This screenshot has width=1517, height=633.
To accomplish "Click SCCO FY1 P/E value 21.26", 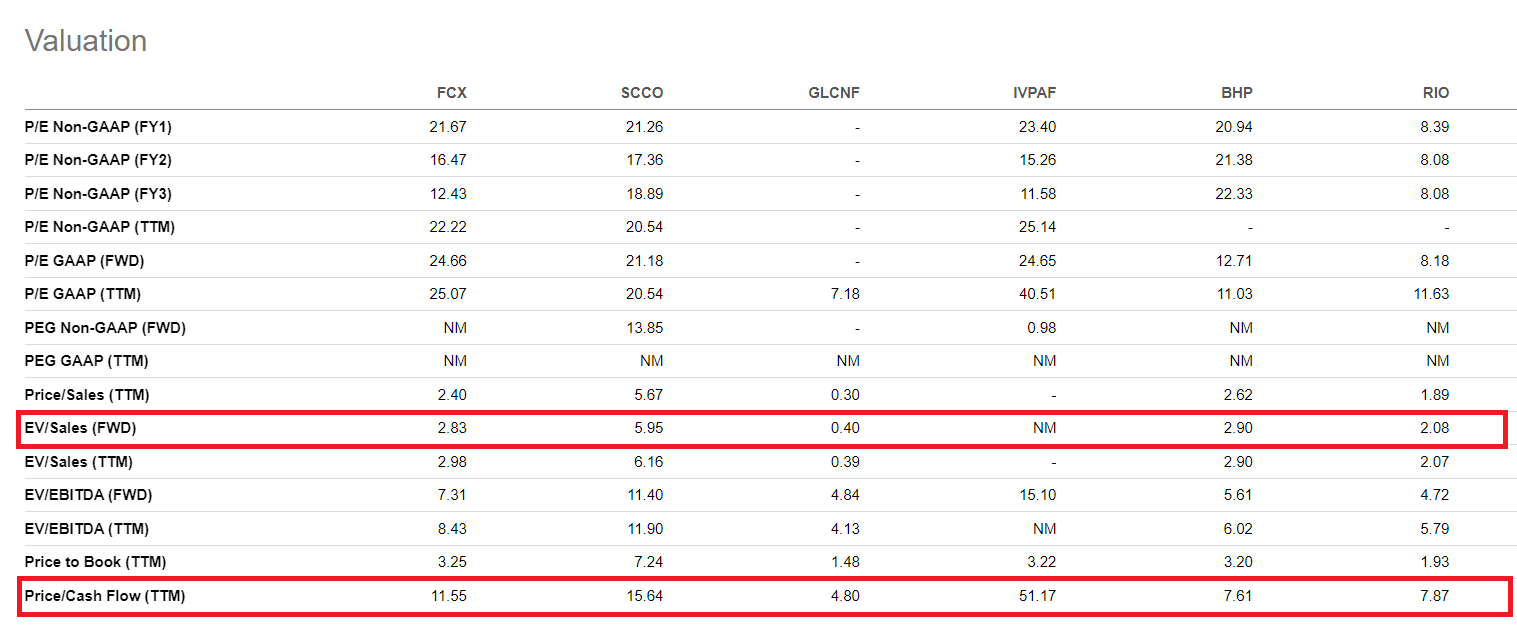I will [x=645, y=127].
